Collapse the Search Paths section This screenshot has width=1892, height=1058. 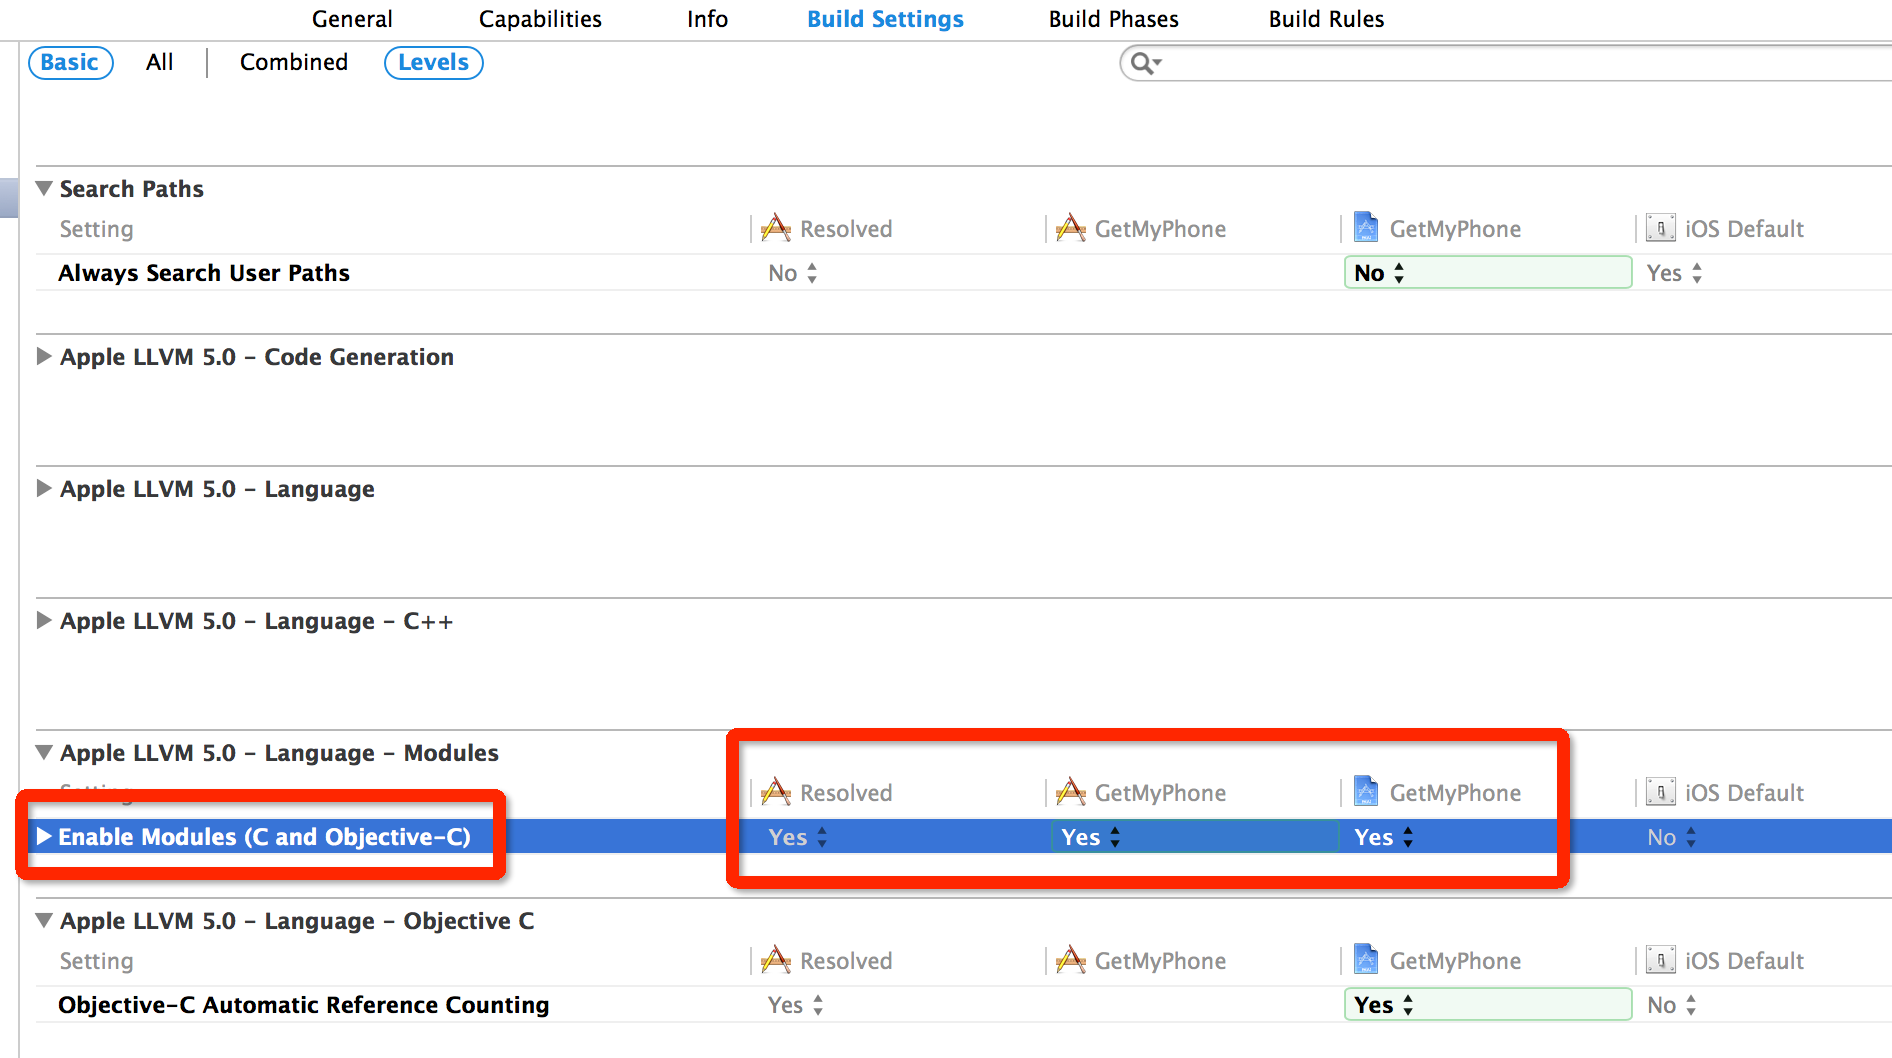[x=44, y=188]
